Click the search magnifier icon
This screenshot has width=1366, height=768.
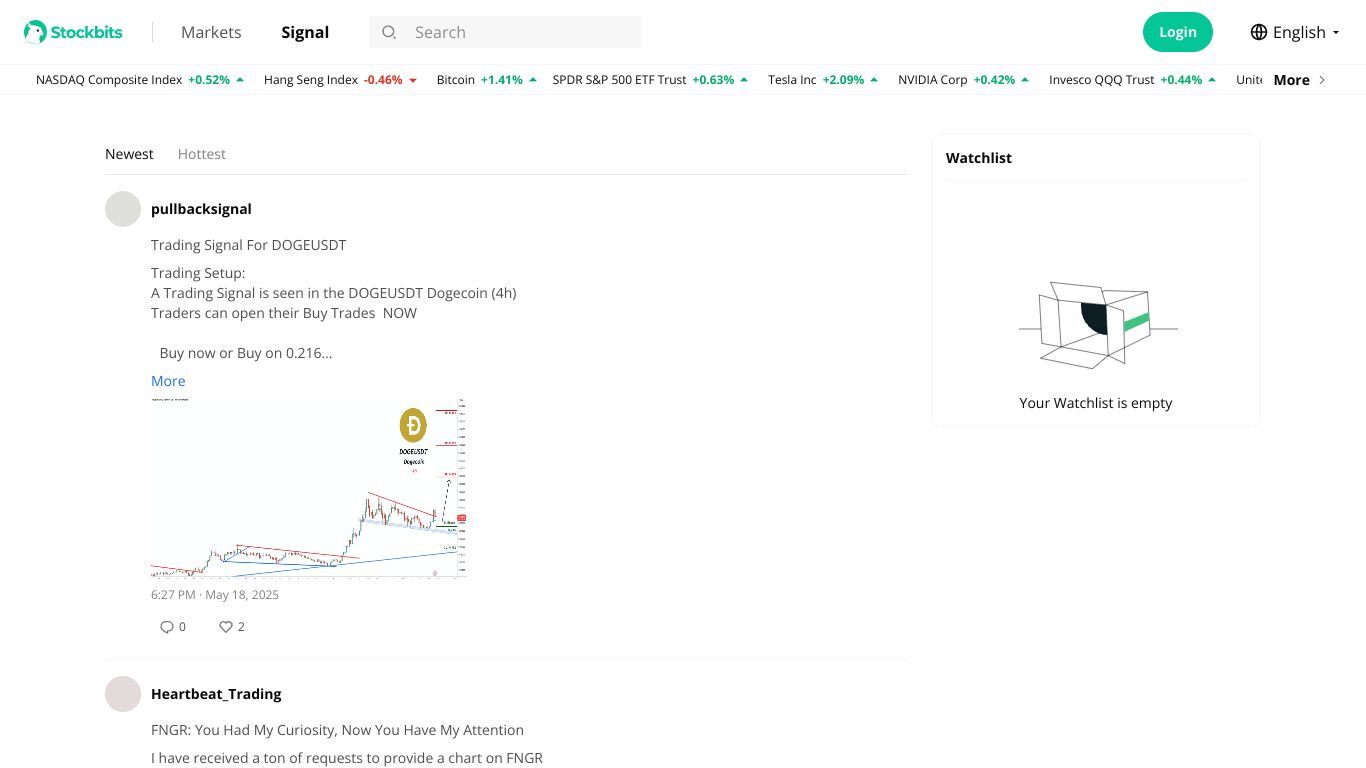389,32
